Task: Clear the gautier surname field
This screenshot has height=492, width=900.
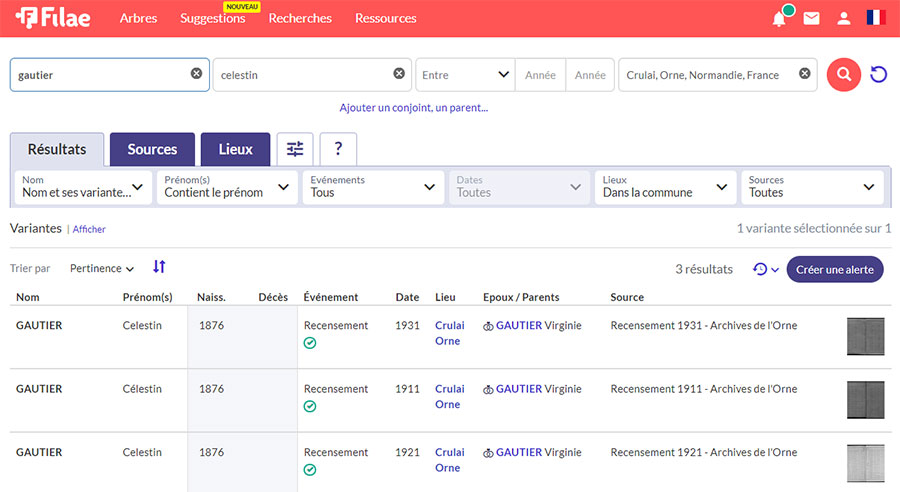Action: 196,74
